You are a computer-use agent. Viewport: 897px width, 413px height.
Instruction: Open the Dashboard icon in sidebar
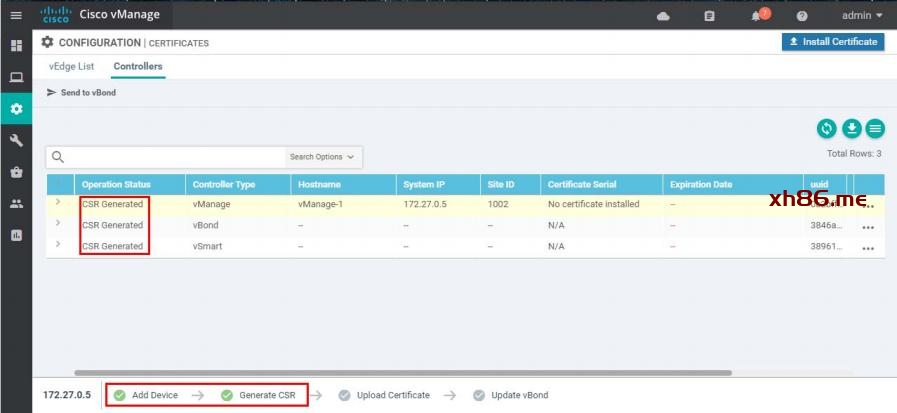pos(16,46)
